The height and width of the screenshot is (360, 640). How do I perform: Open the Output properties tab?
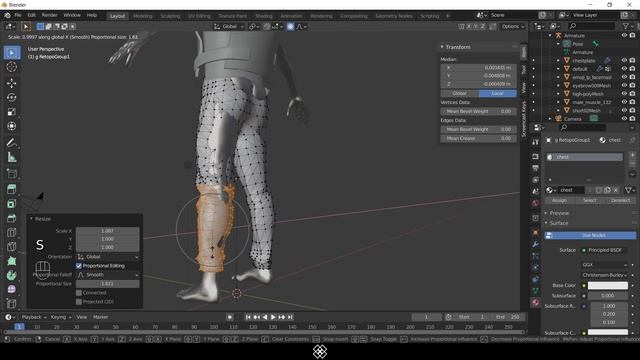(x=536, y=168)
